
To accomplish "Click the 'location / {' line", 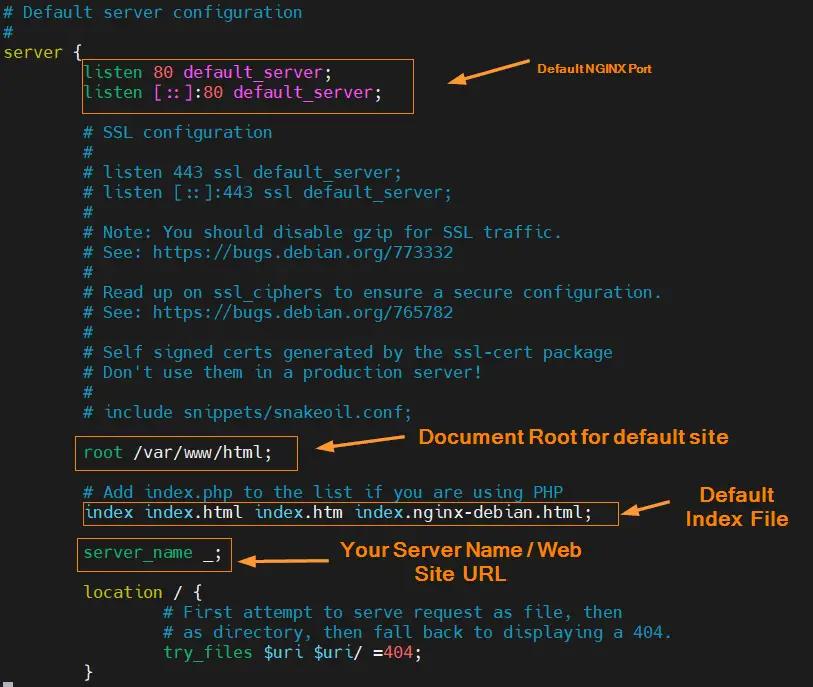I will [143, 592].
